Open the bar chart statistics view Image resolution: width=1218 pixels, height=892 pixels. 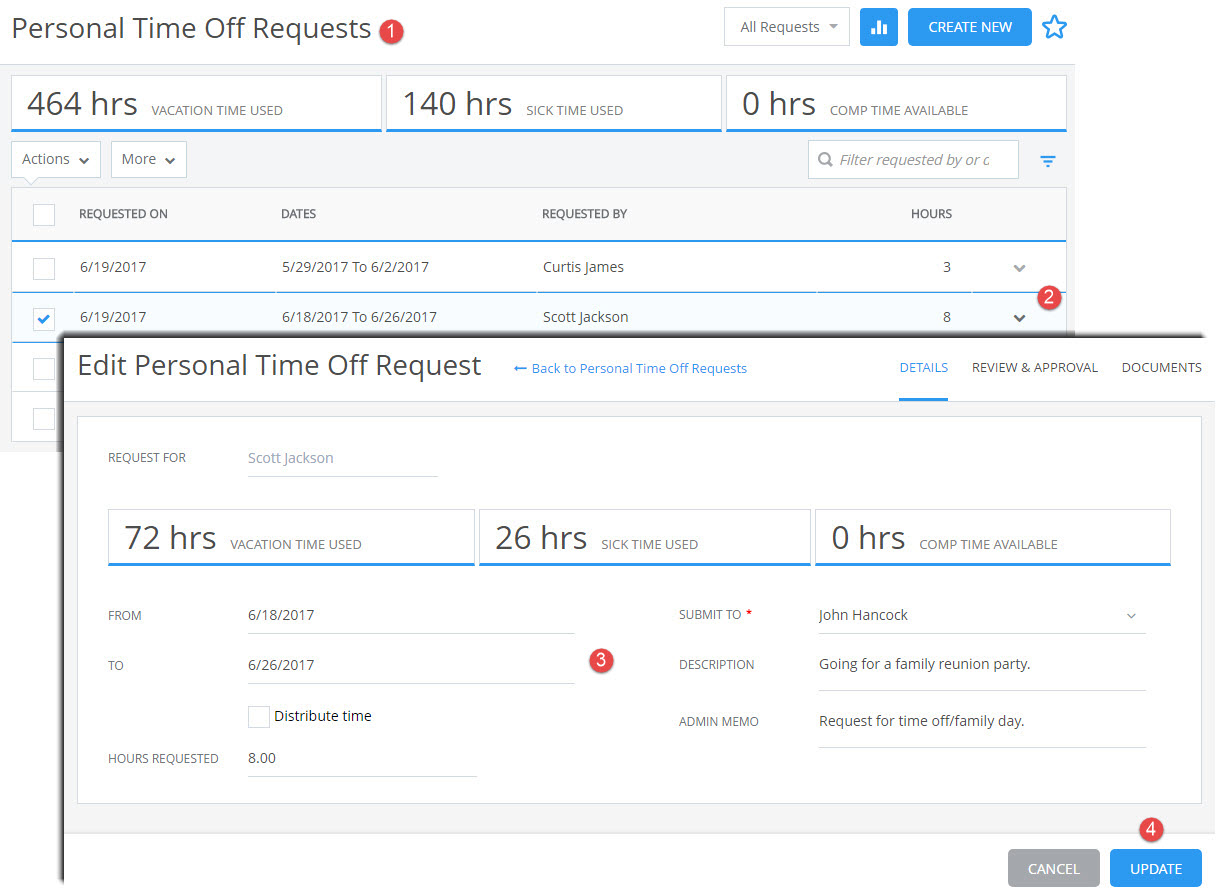878,27
